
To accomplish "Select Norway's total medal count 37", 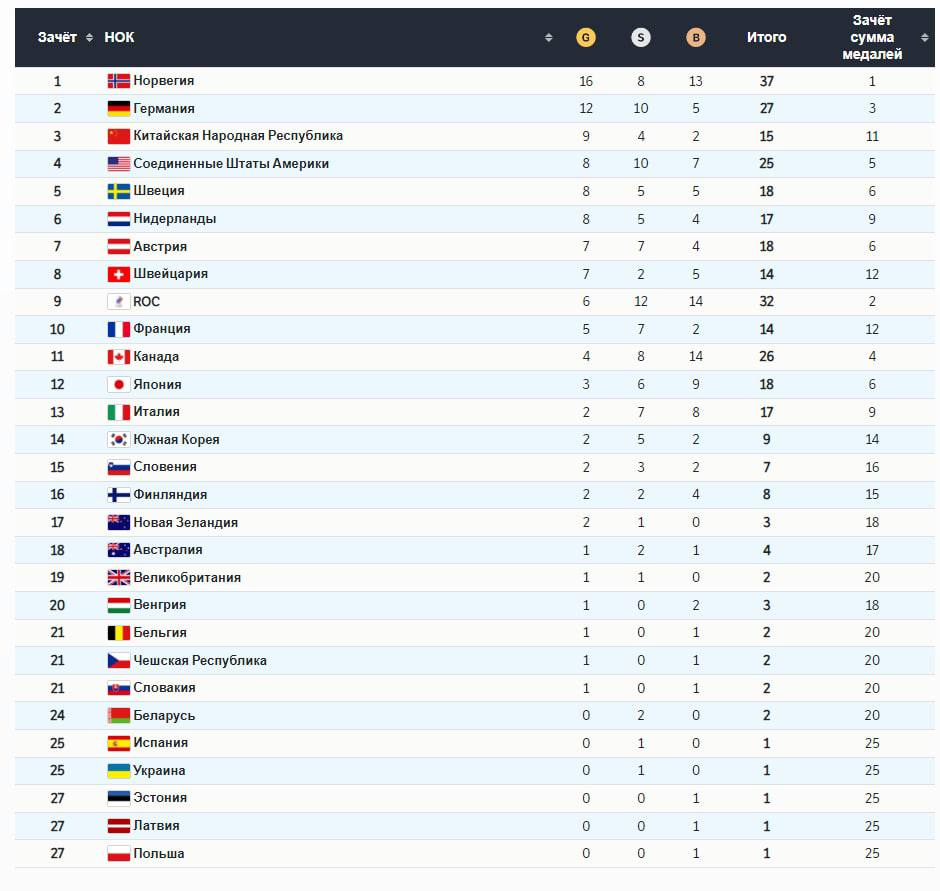I will coord(767,81).
